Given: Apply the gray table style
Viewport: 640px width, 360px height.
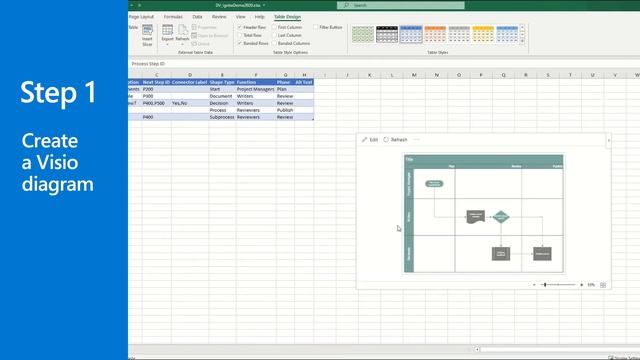Looking at the screenshot, I should tap(459, 34).
